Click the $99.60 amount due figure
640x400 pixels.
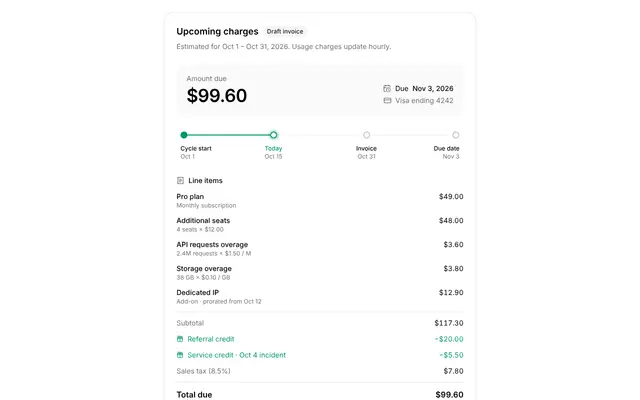point(217,96)
